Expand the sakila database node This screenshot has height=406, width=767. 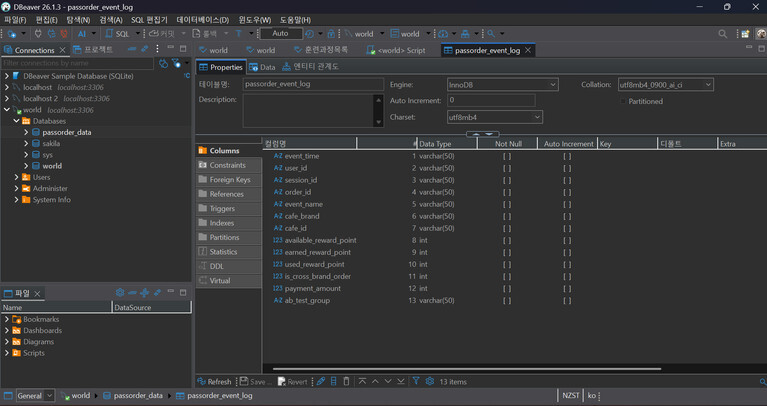point(26,143)
